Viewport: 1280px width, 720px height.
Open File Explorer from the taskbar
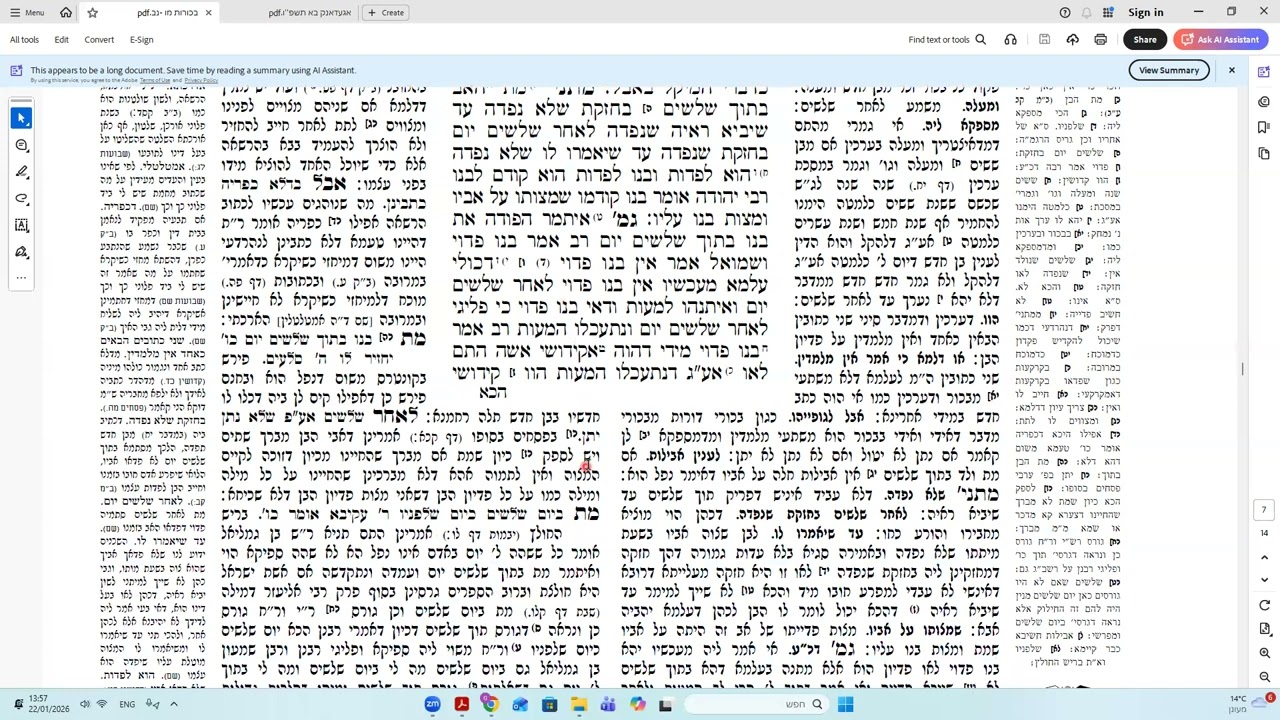pyautogui.click(x=578, y=705)
